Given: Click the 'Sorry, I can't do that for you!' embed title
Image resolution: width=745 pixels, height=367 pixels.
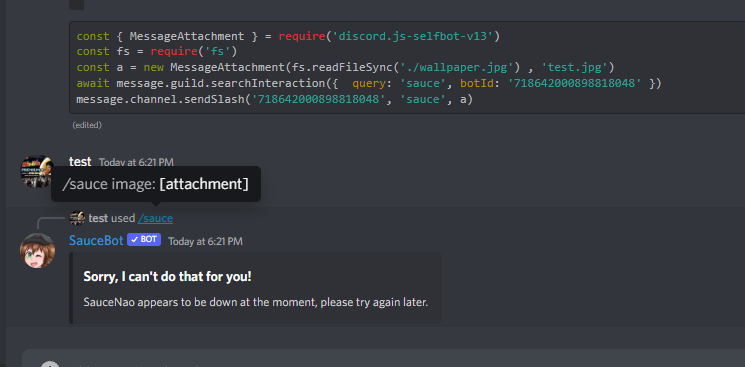Looking at the screenshot, I should (167, 277).
